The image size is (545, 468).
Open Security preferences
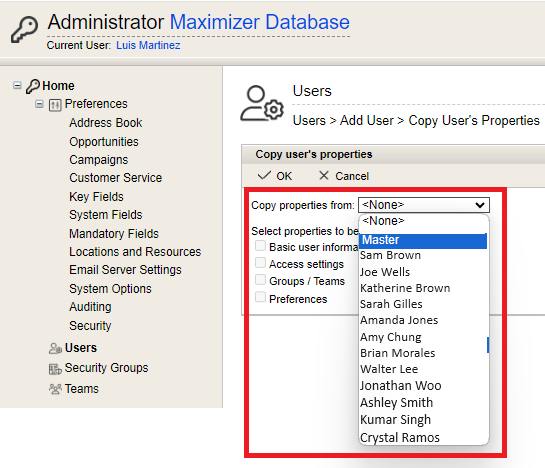pos(90,326)
